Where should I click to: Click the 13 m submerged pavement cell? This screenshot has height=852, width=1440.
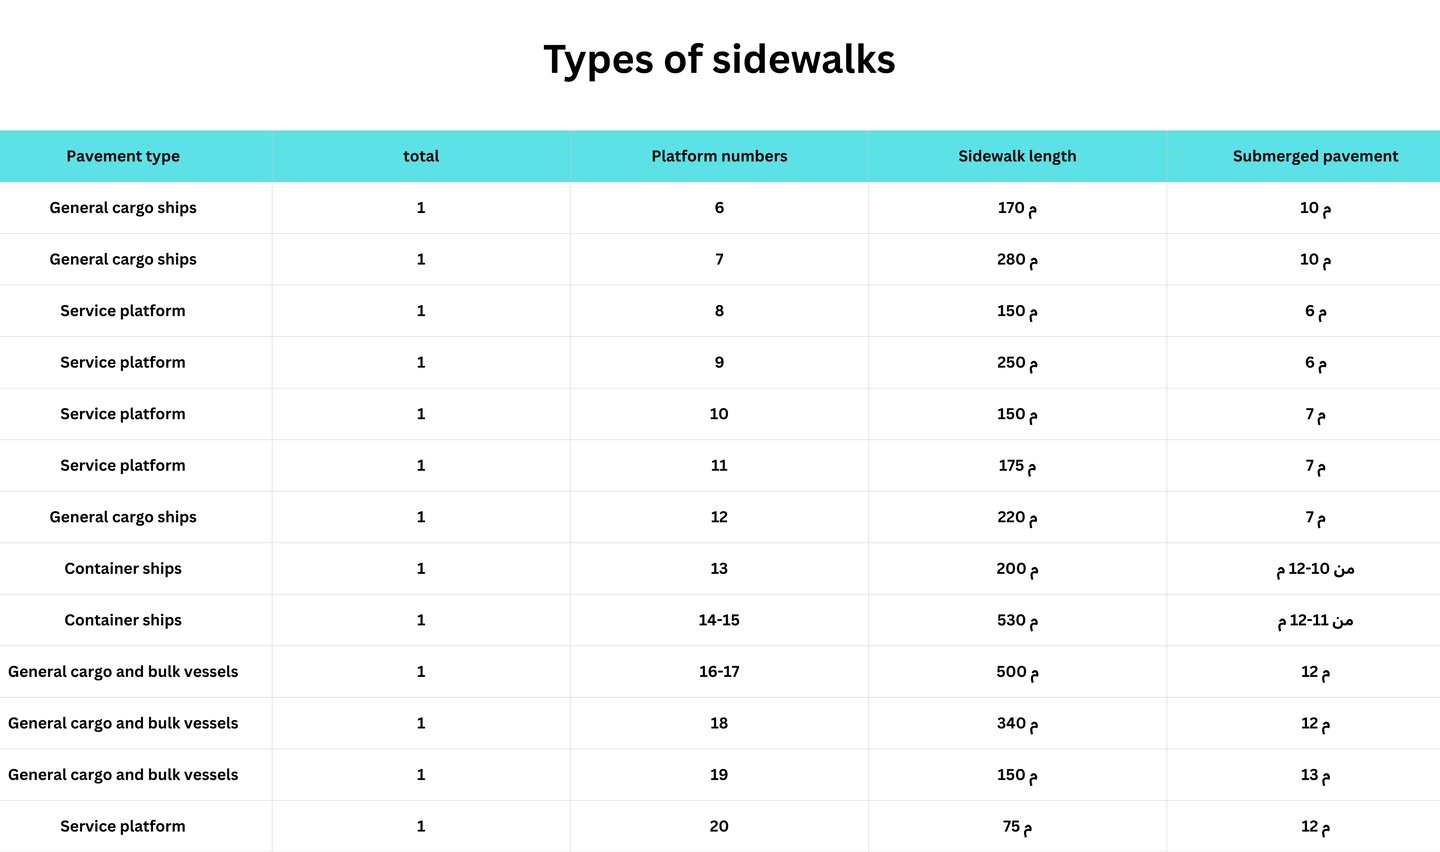[1315, 775]
